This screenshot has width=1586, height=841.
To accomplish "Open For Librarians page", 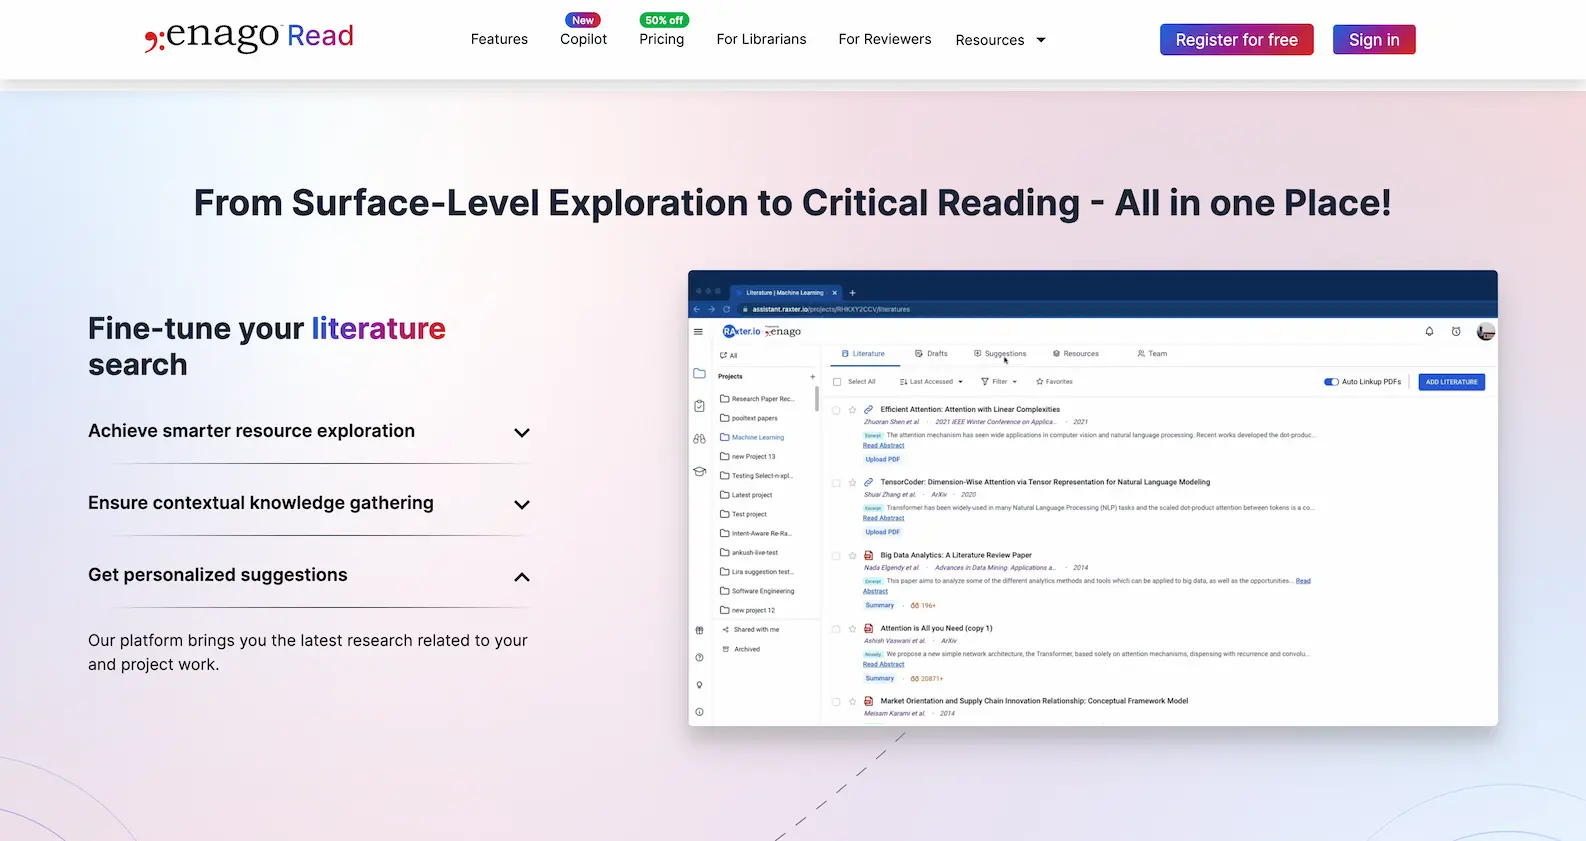I will click(x=761, y=39).
